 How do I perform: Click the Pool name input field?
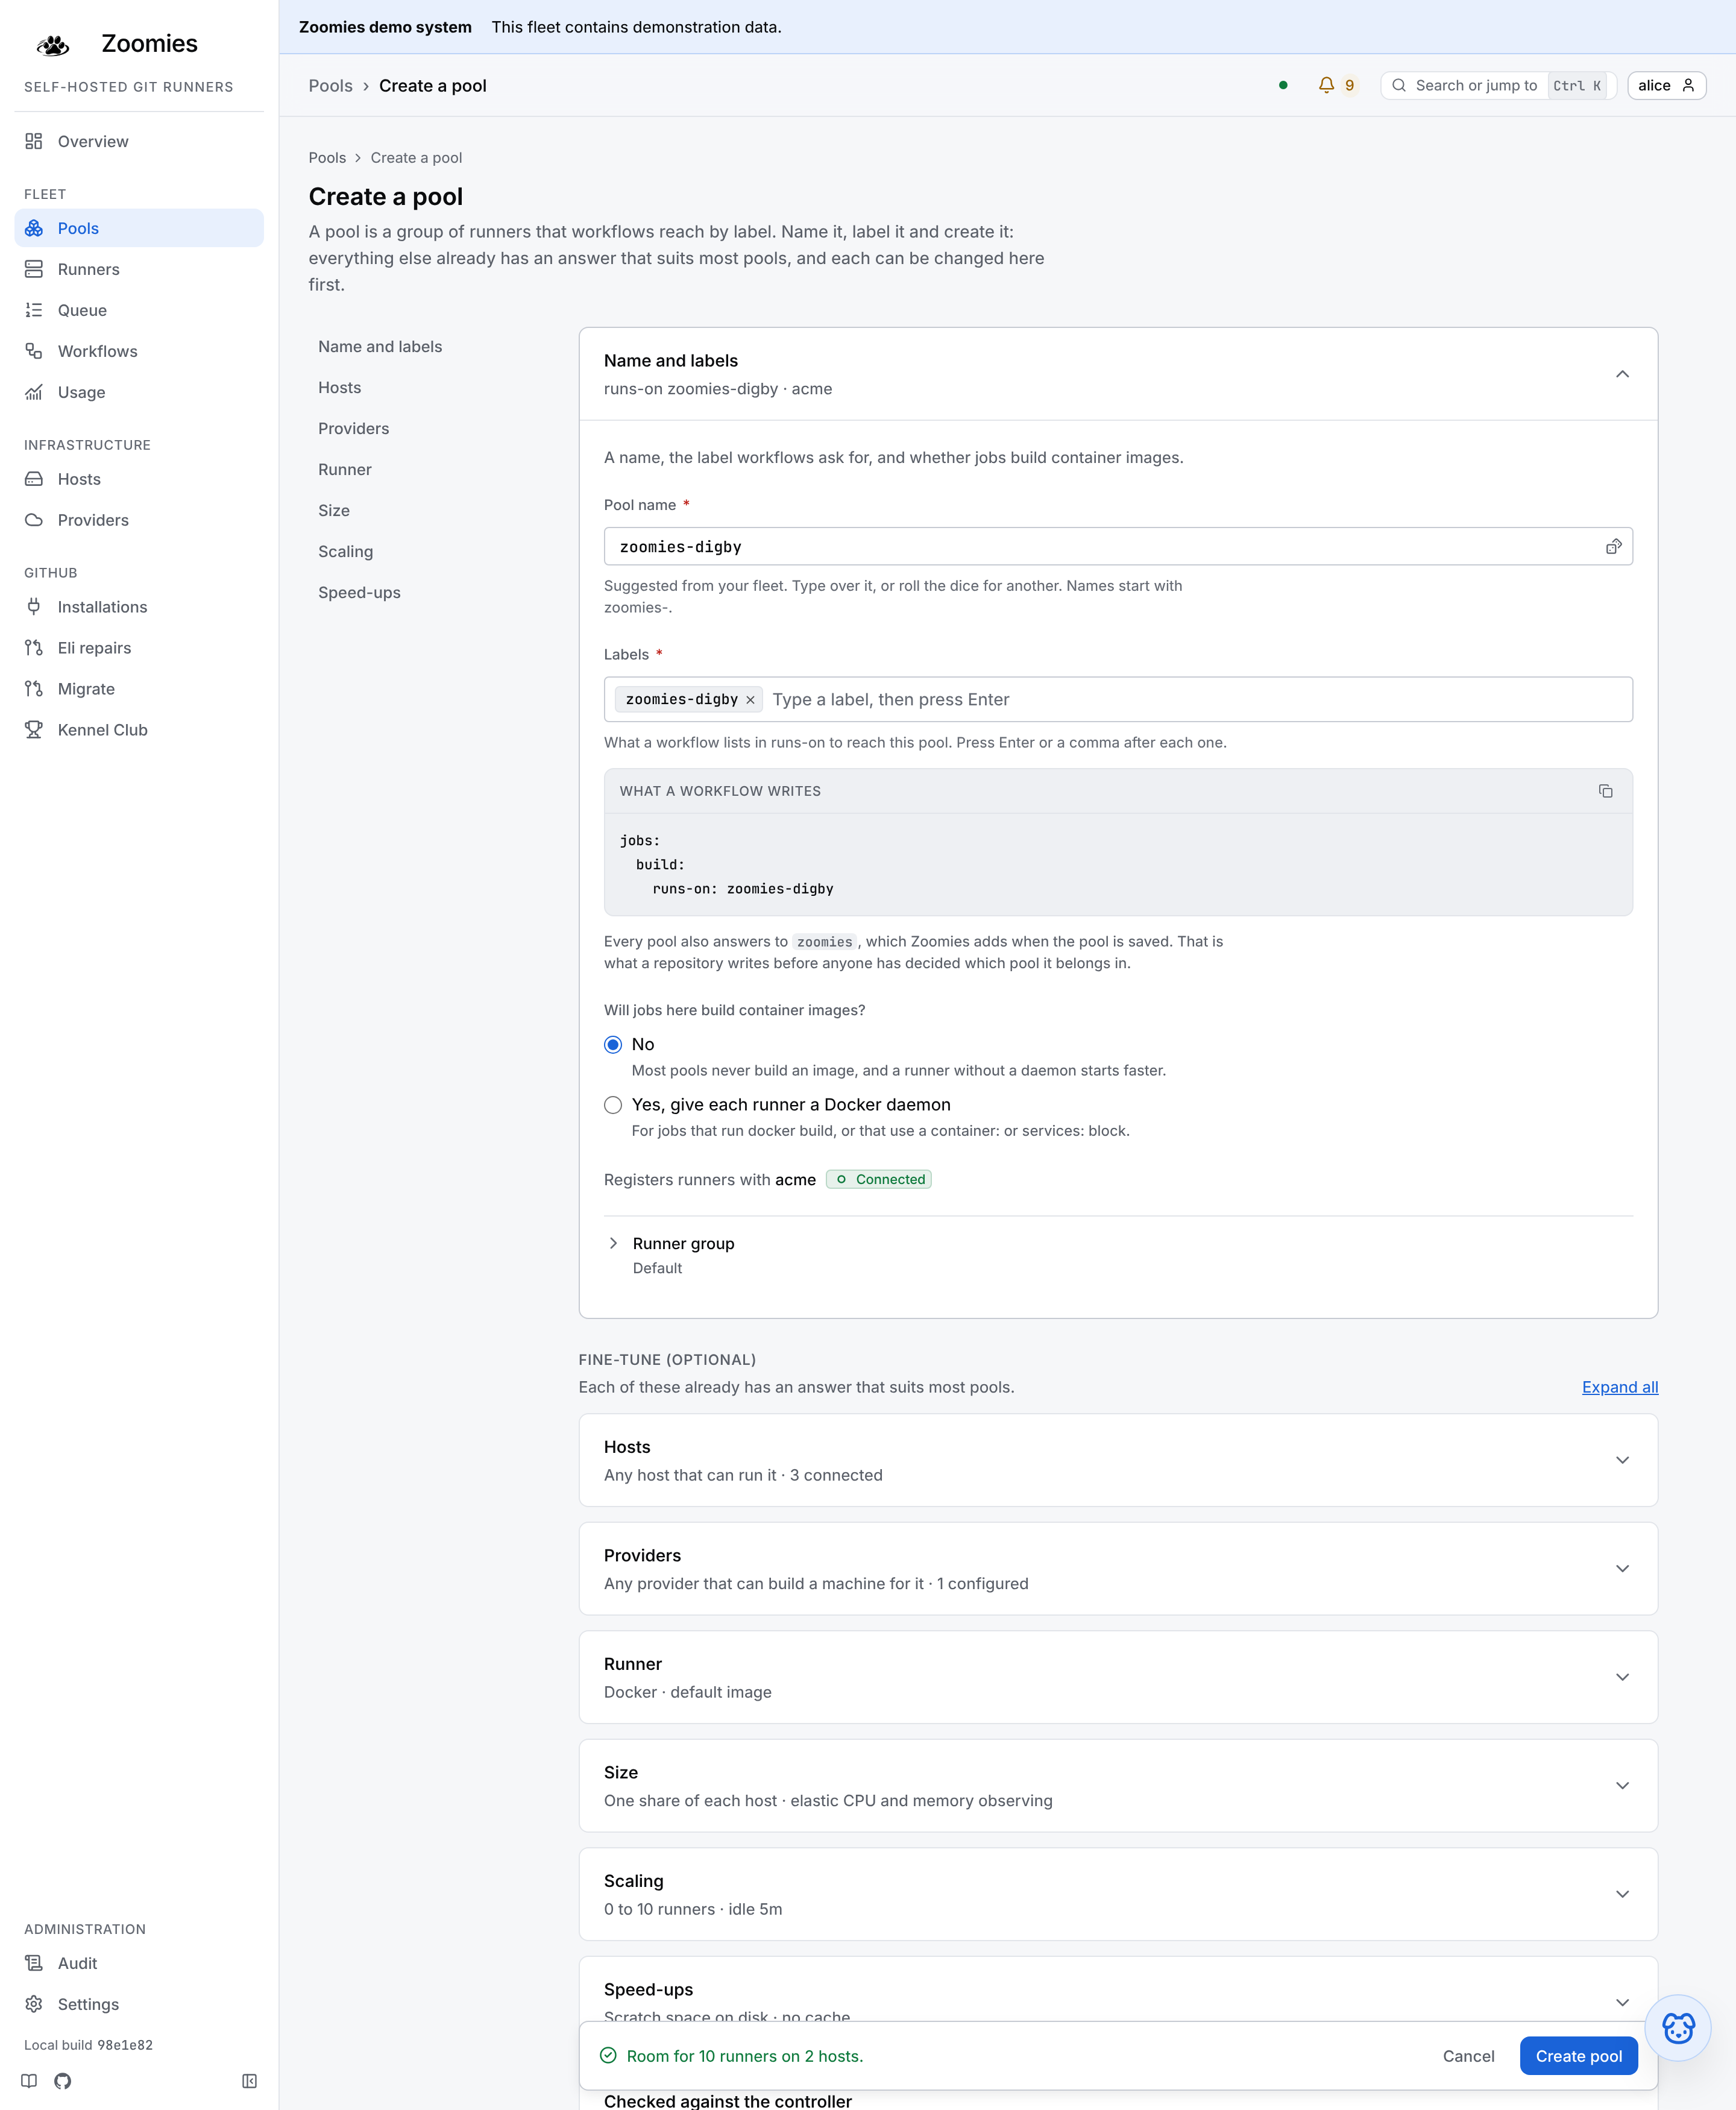click(x=1118, y=546)
